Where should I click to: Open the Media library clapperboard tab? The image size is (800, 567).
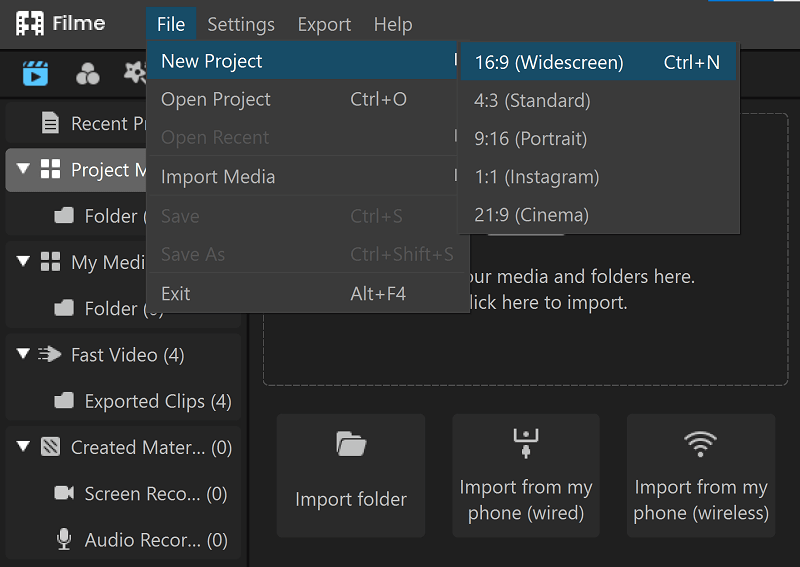tap(36, 73)
